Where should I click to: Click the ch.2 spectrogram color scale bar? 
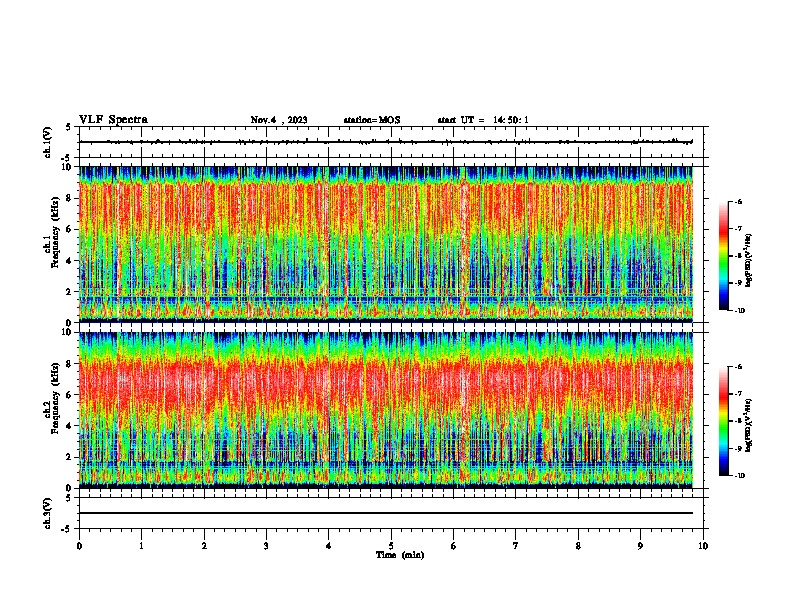coord(723,421)
